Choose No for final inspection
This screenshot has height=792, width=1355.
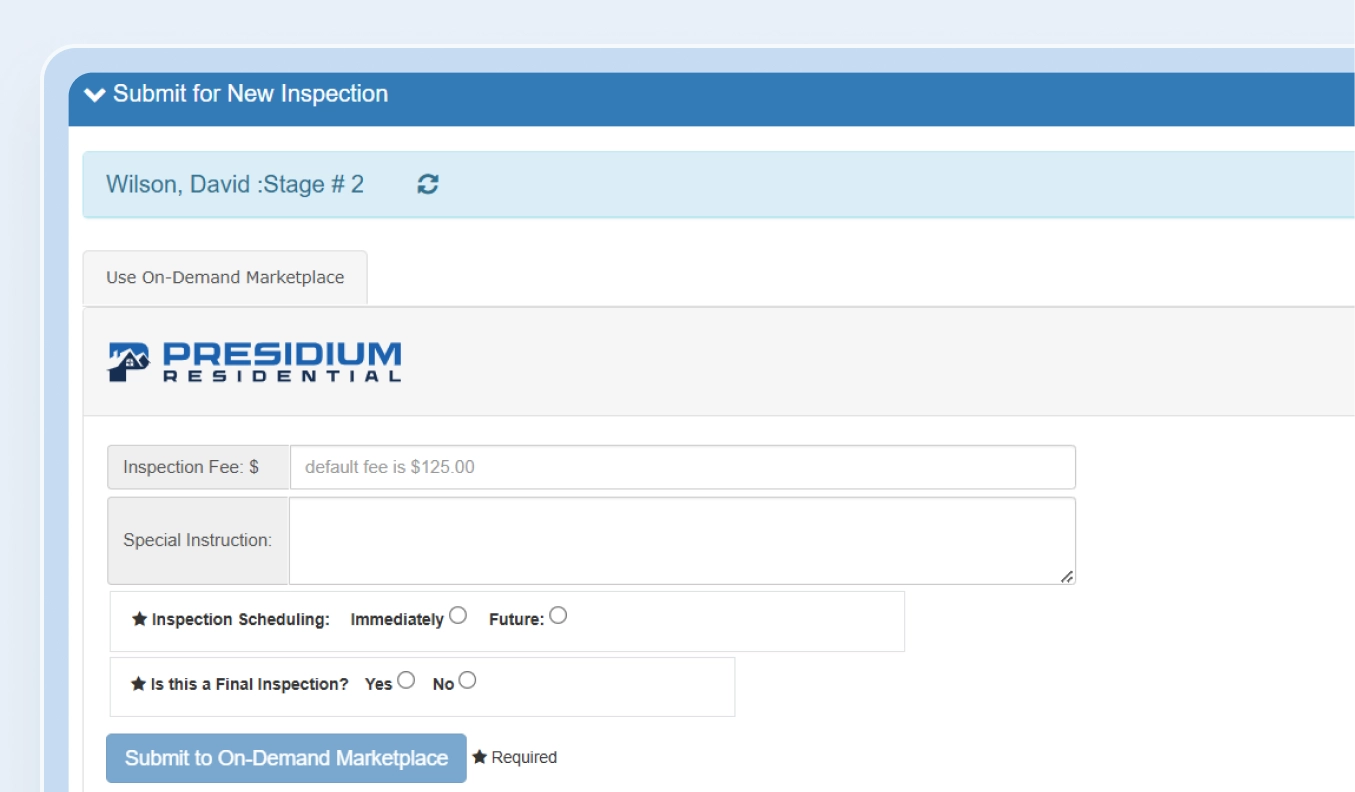467,681
